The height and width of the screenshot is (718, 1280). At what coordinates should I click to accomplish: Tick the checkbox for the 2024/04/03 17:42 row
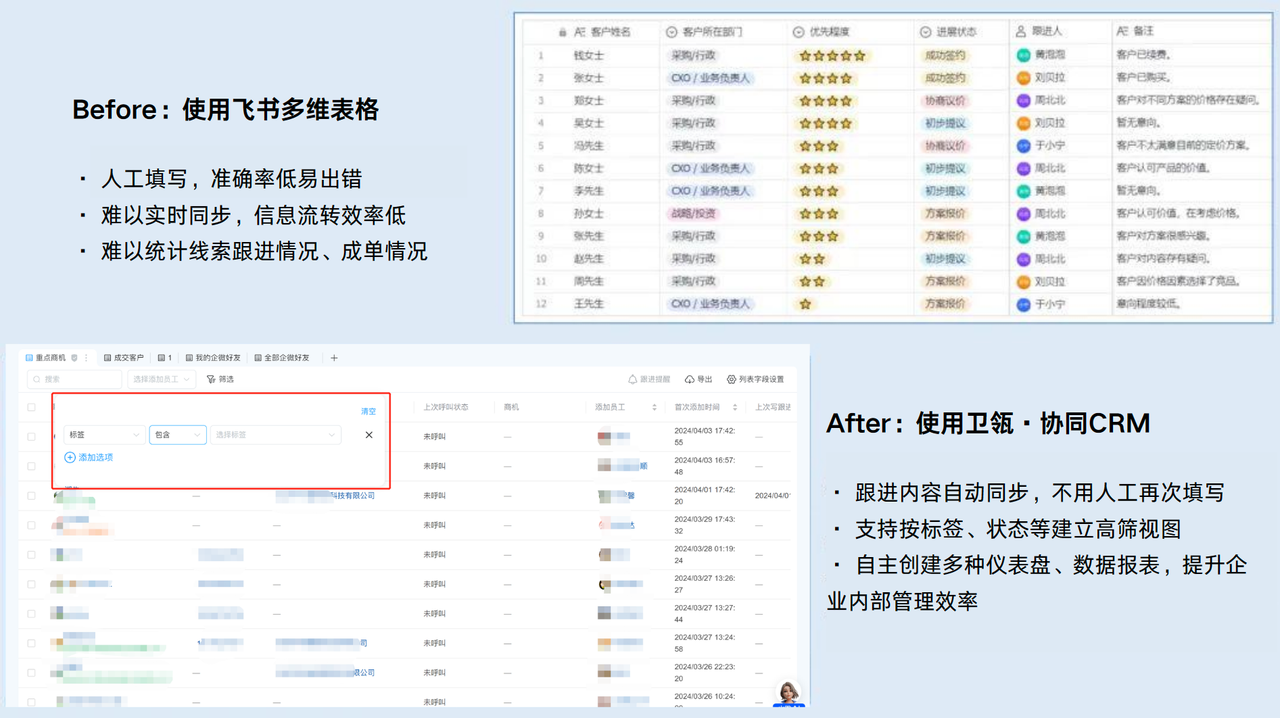click(x=32, y=436)
